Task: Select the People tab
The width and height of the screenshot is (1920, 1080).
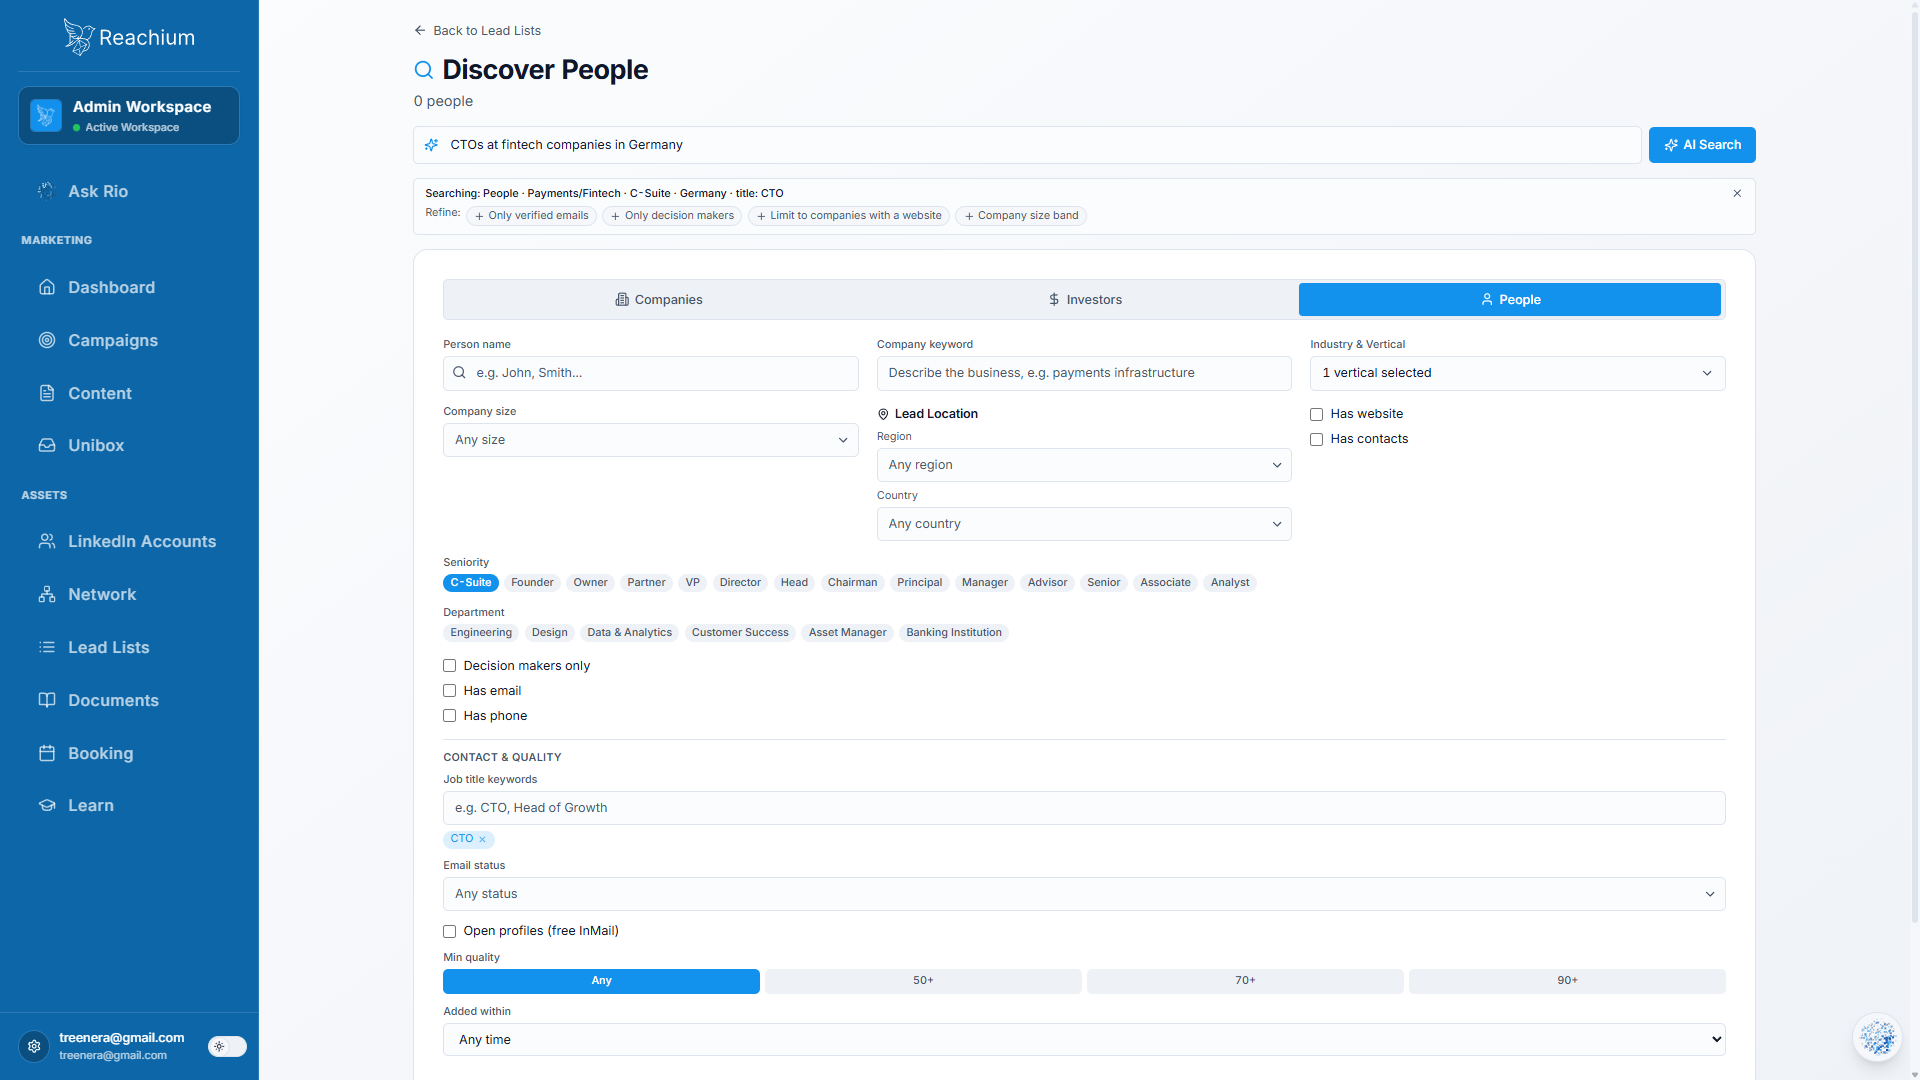Action: (x=1510, y=300)
